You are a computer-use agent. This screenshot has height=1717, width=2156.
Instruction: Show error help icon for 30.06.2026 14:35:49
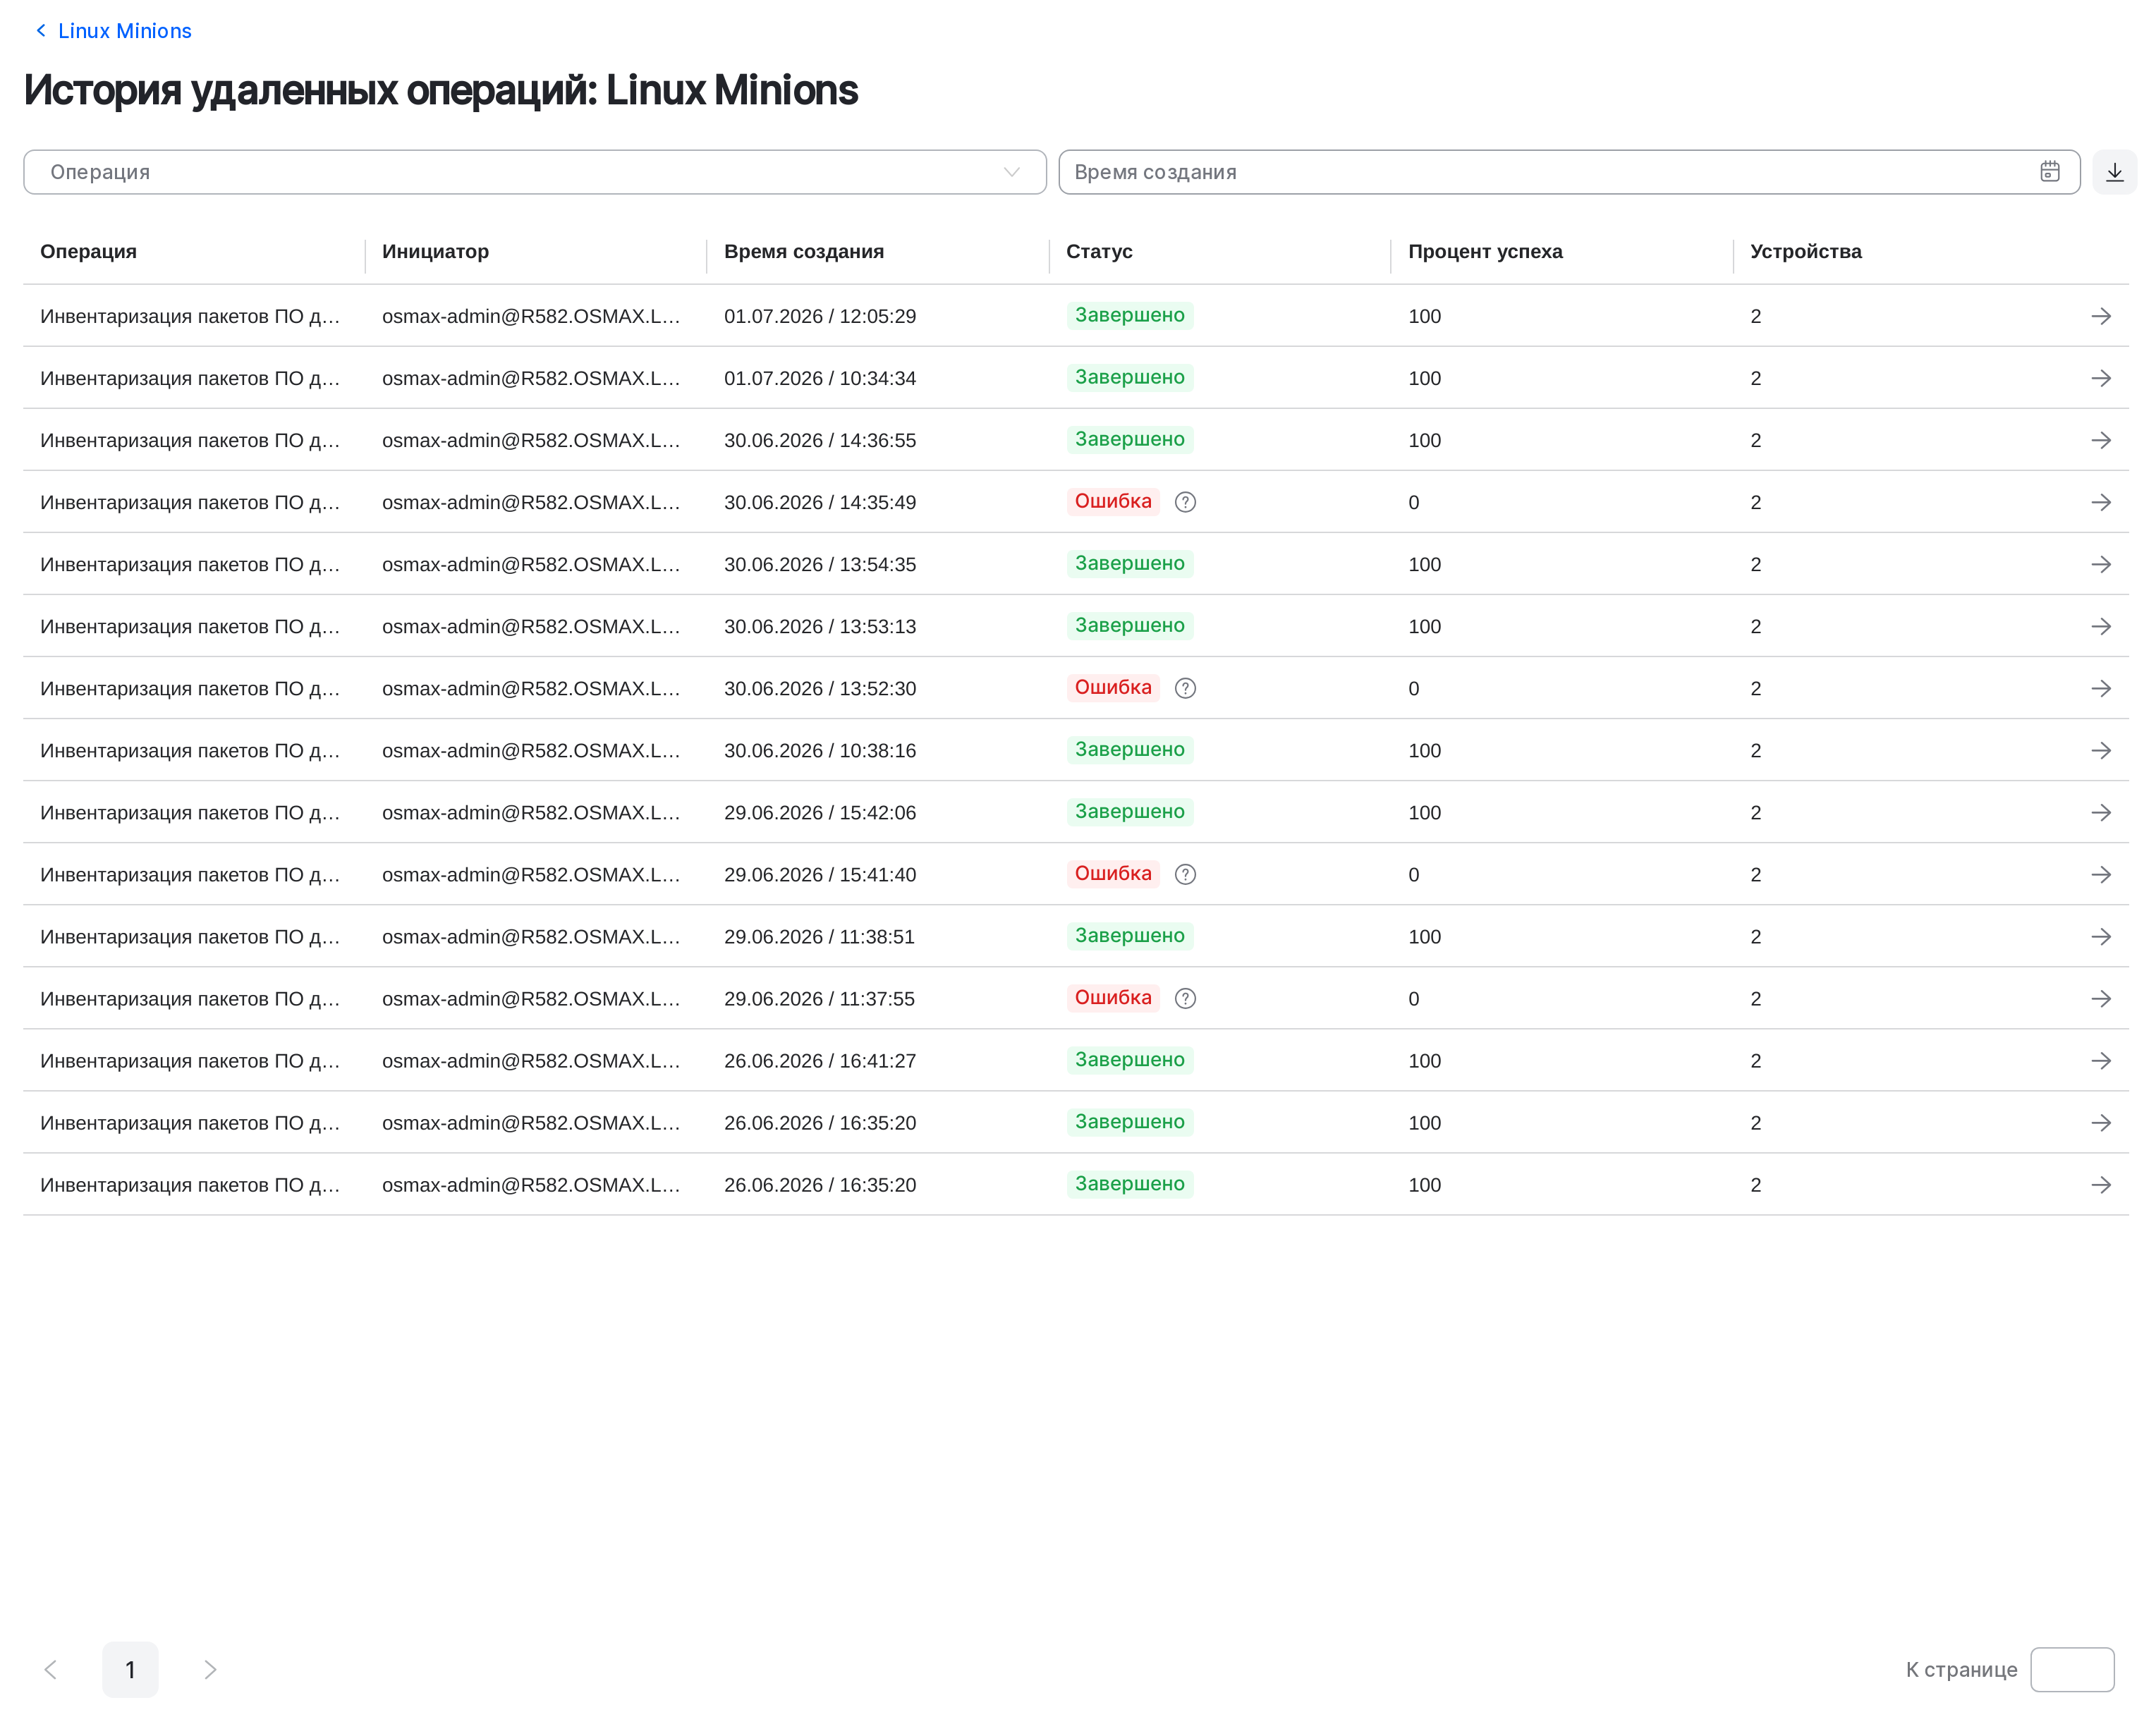pos(1185,502)
